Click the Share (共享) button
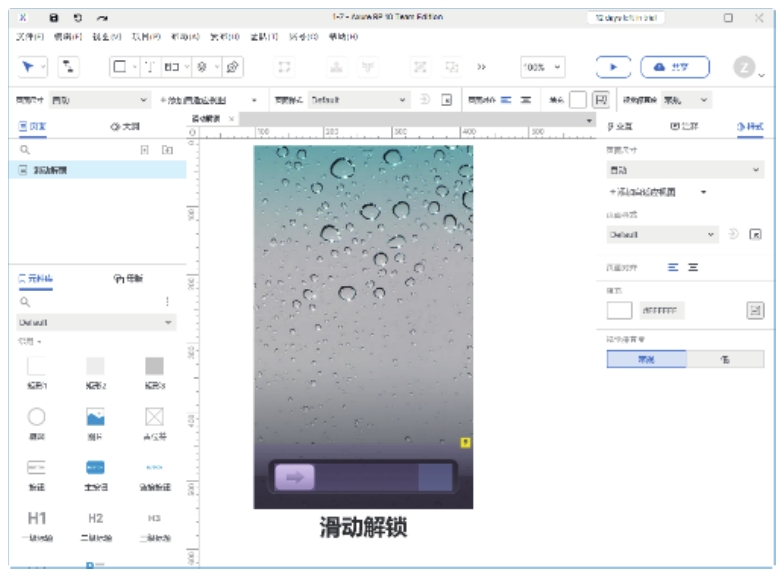This screenshot has height=572, width=780. click(675, 66)
